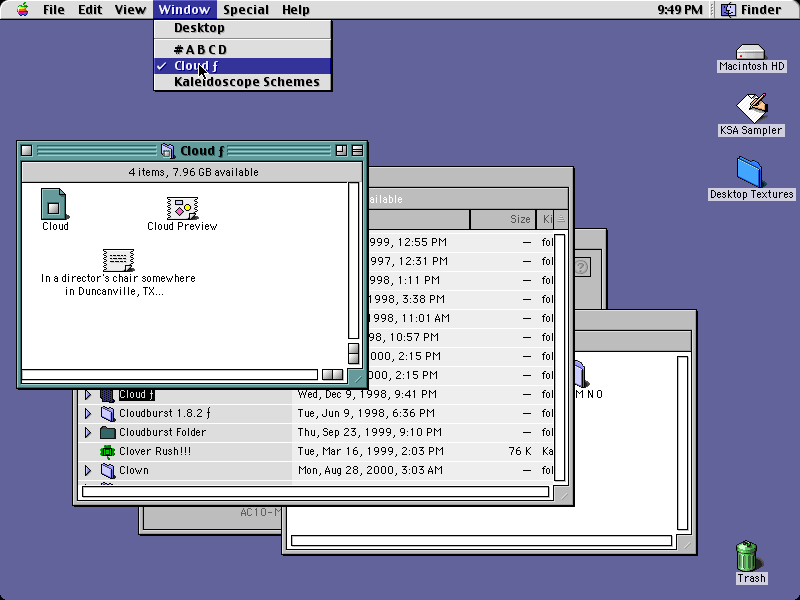Select the KSA Sampler desktop icon
The height and width of the screenshot is (600, 800).
[751, 107]
